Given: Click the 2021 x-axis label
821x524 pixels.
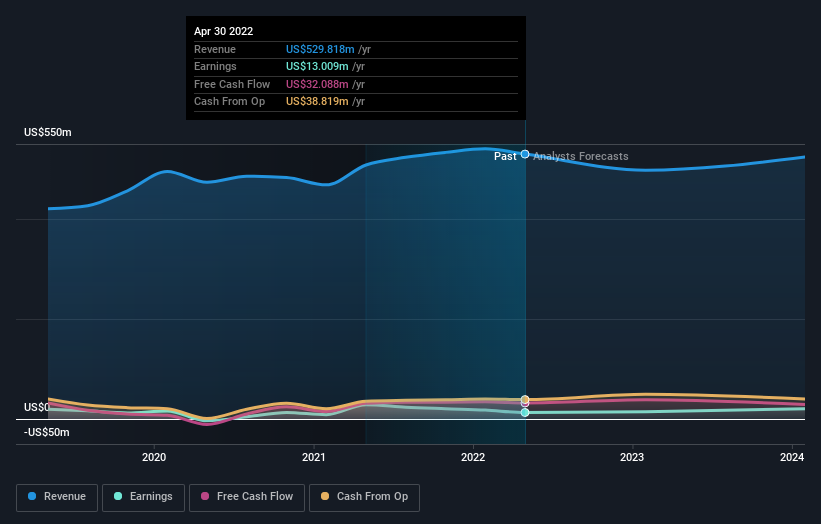Looking at the screenshot, I should pos(314,457).
